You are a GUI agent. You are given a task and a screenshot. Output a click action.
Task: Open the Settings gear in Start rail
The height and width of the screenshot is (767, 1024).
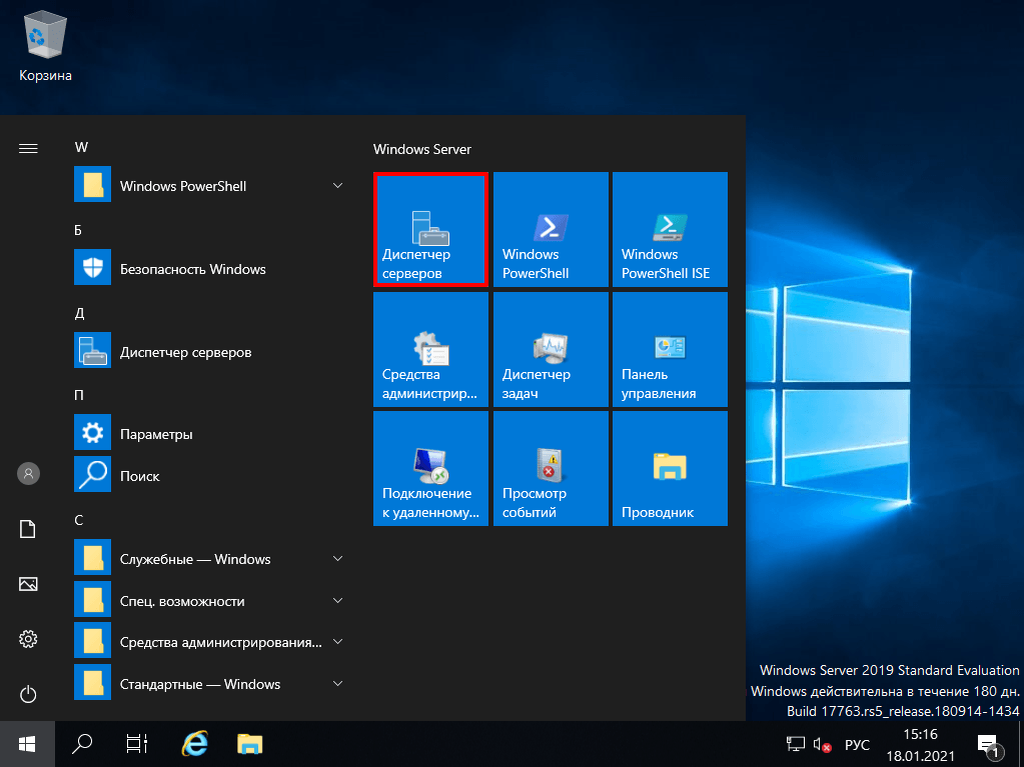[x=28, y=638]
